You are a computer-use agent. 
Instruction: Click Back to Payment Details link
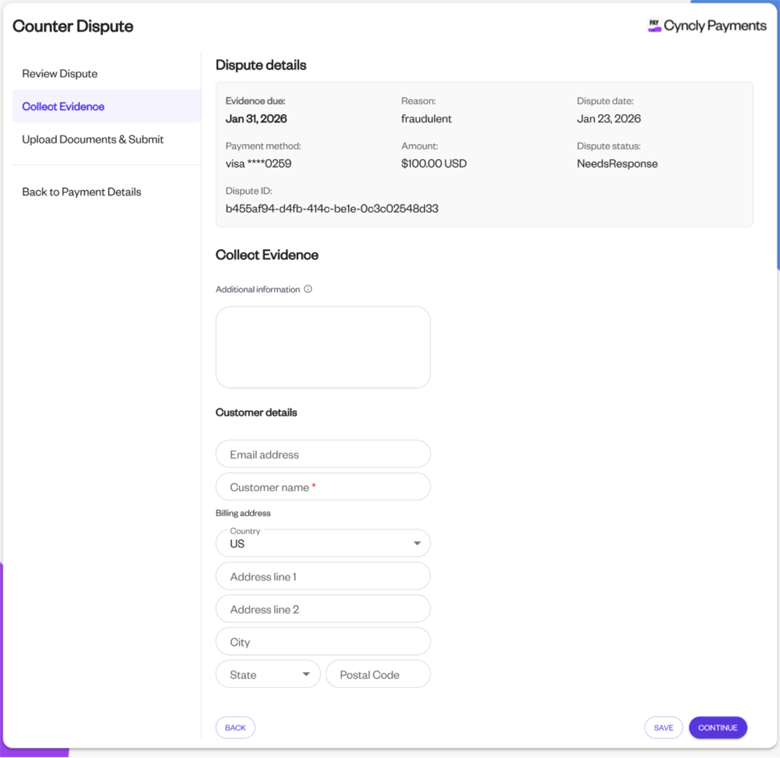click(82, 192)
